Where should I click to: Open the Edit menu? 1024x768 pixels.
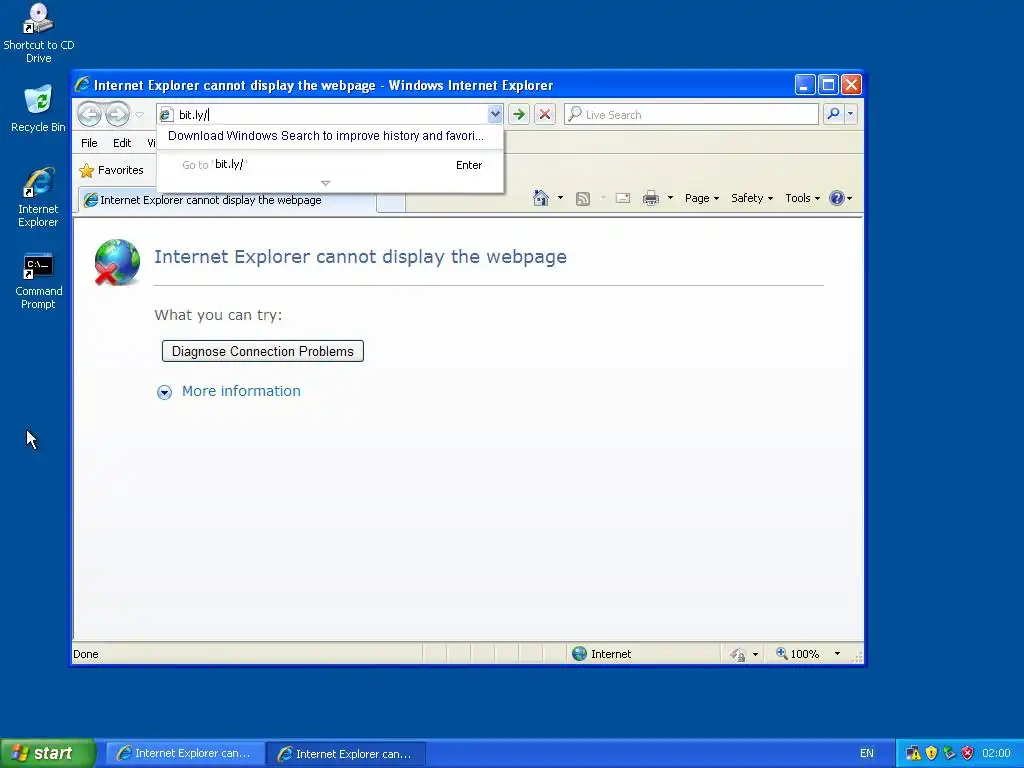click(x=122, y=143)
